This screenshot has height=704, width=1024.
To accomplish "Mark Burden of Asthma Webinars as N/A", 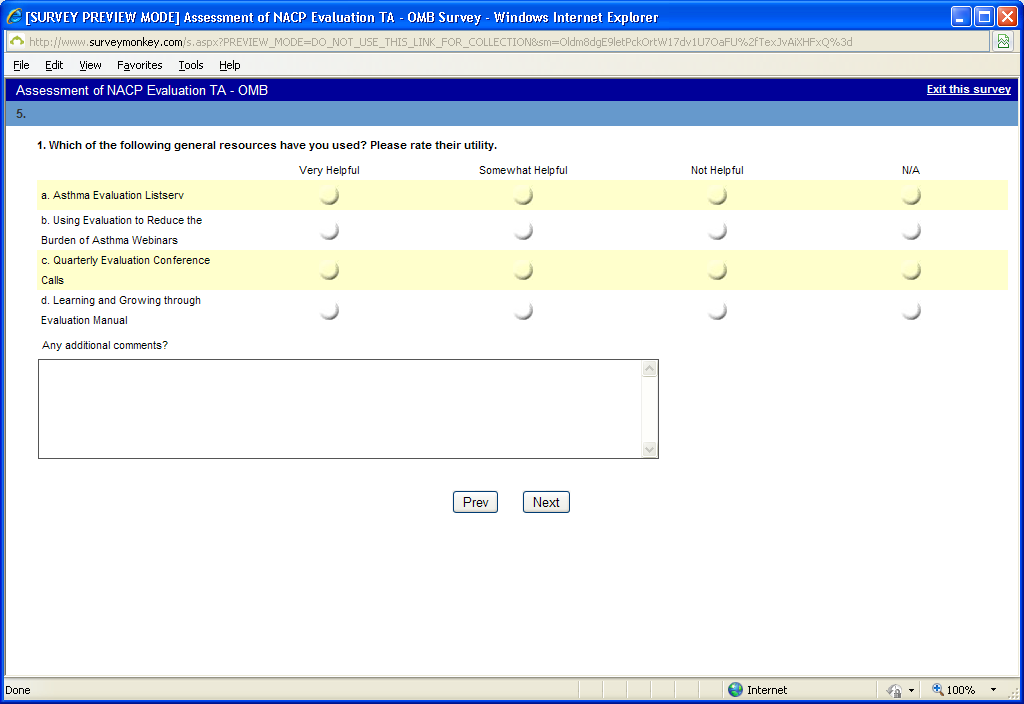I will pos(911,231).
